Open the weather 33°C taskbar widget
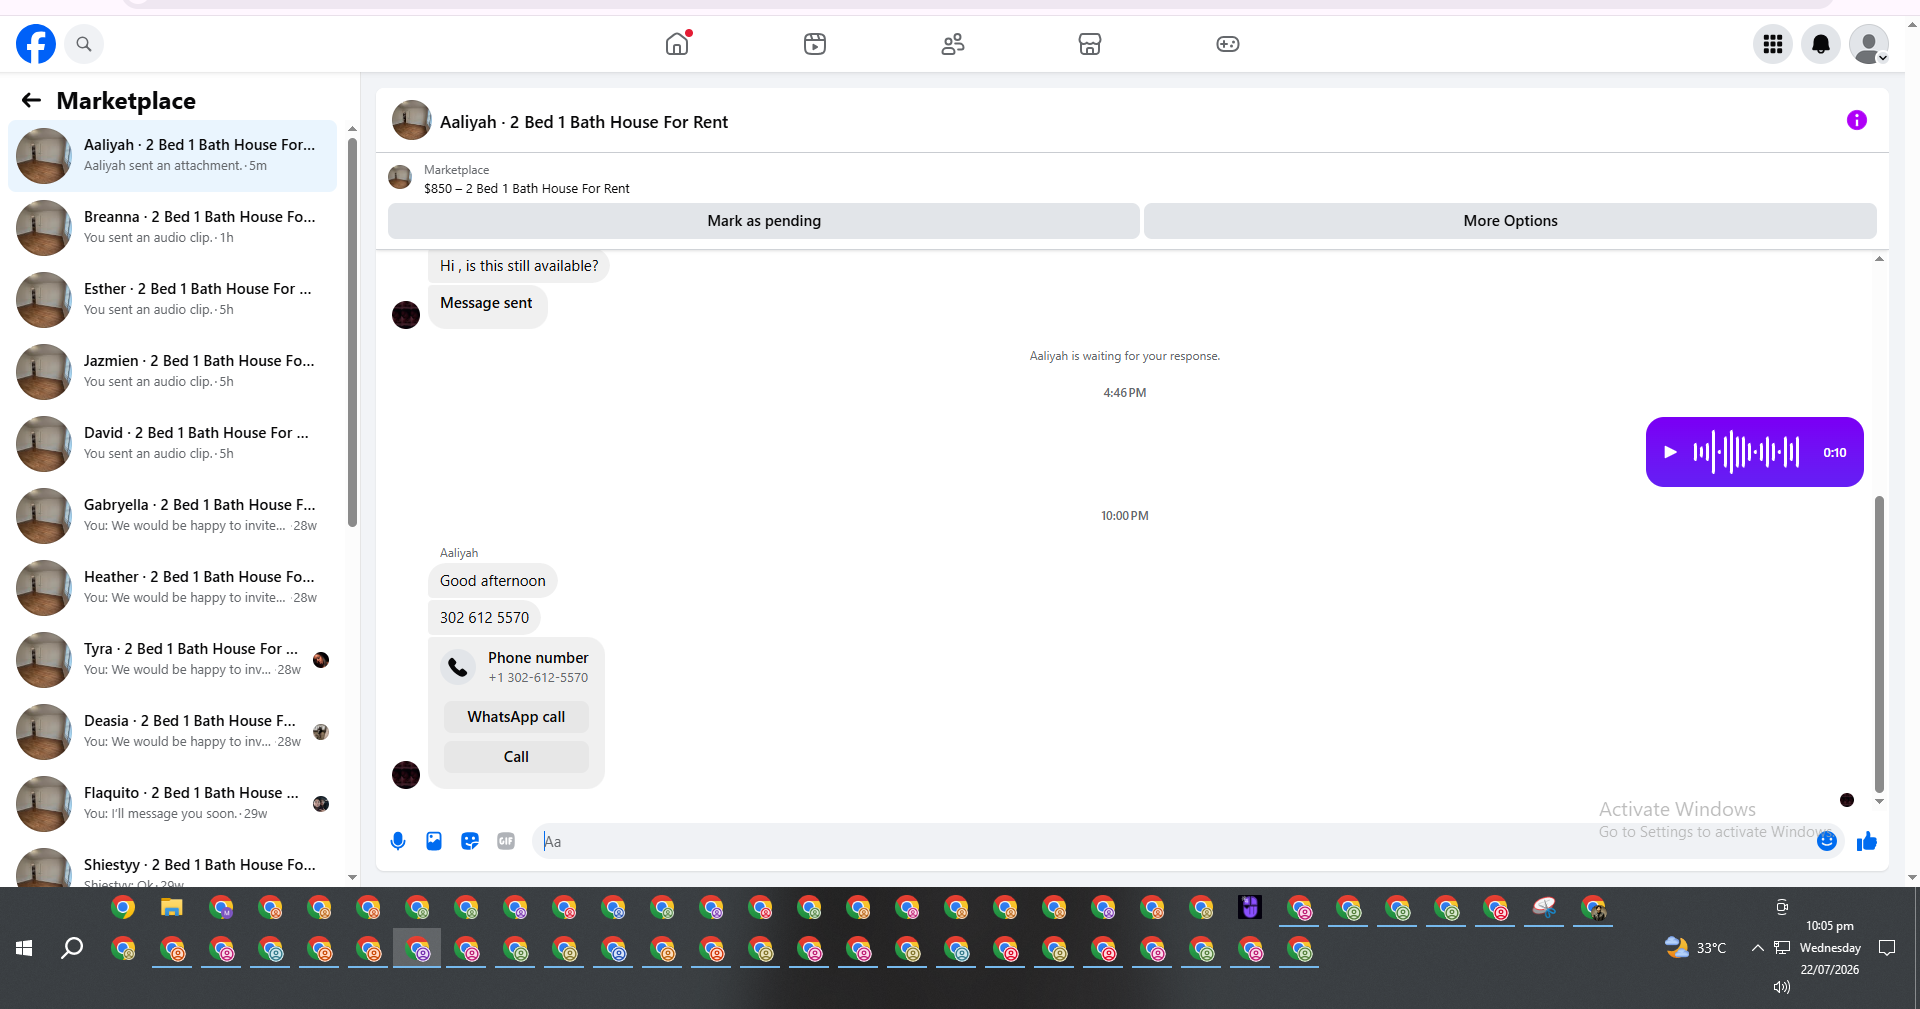Viewport: 1920px width, 1009px height. (1696, 947)
